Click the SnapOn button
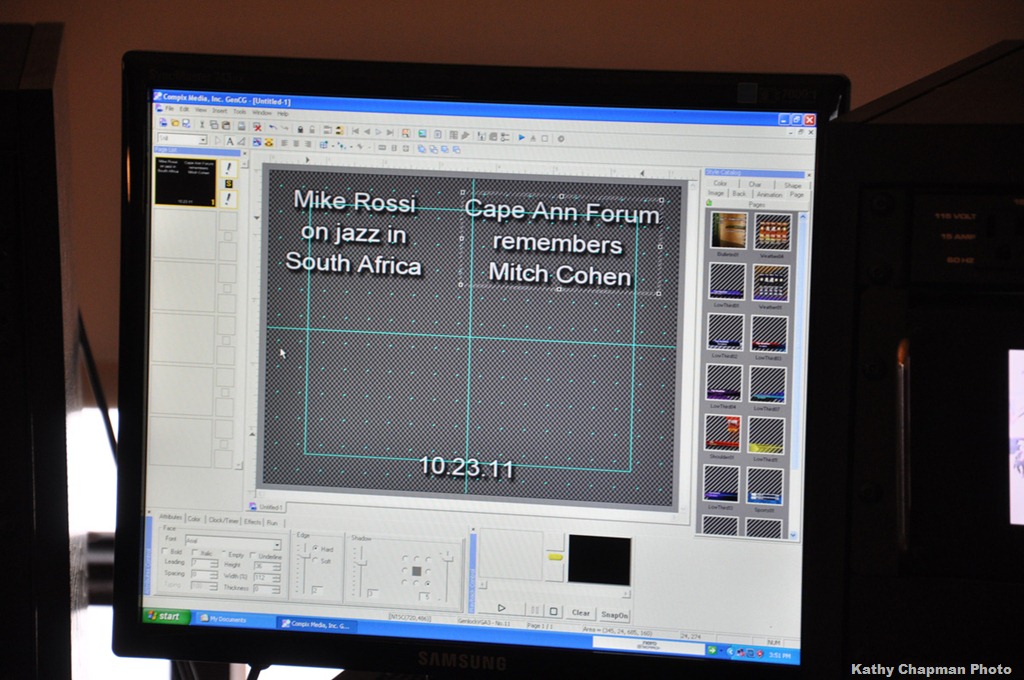The image size is (1024, 680). (614, 614)
